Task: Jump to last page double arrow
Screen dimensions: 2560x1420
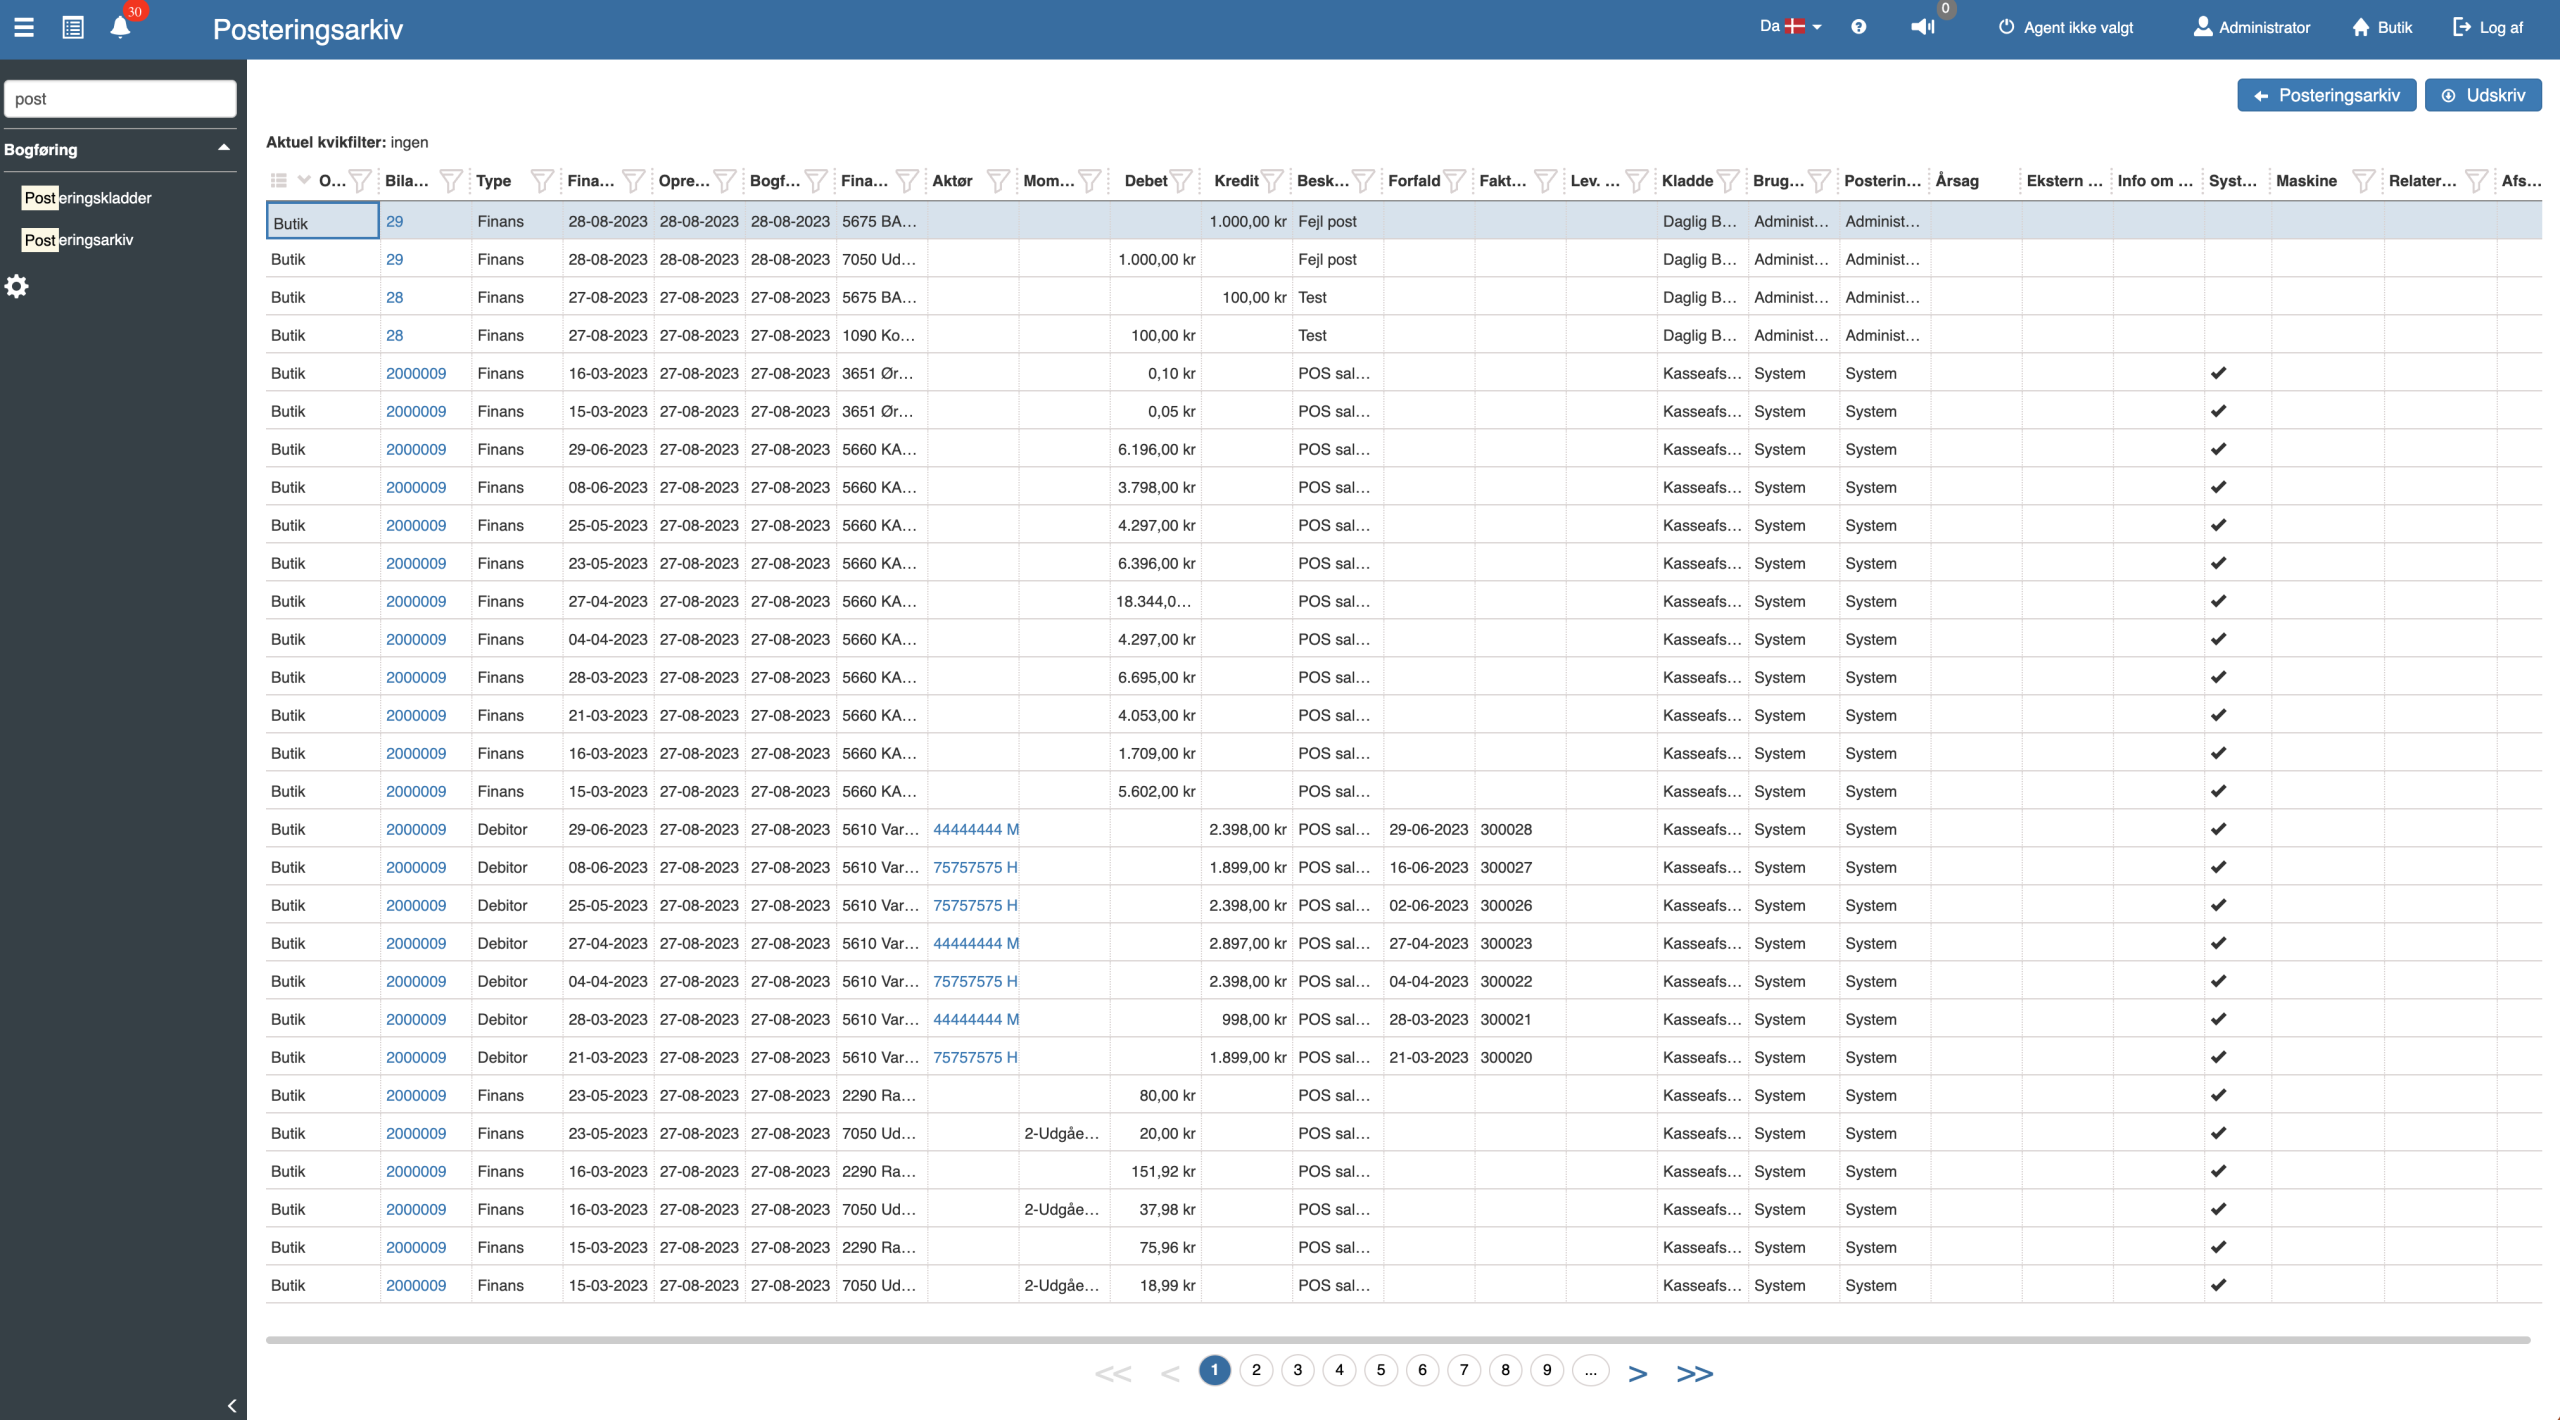Action: click(x=1695, y=1373)
